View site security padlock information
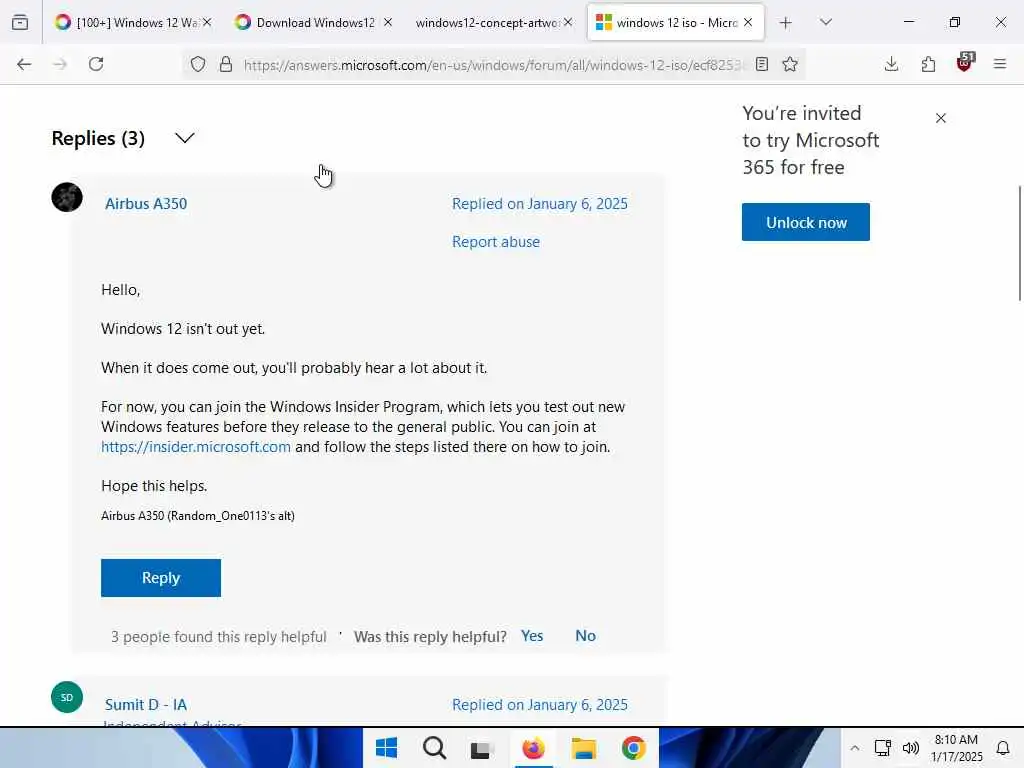The height and width of the screenshot is (768, 1024). pyautogui.click(x=226, y=64)
